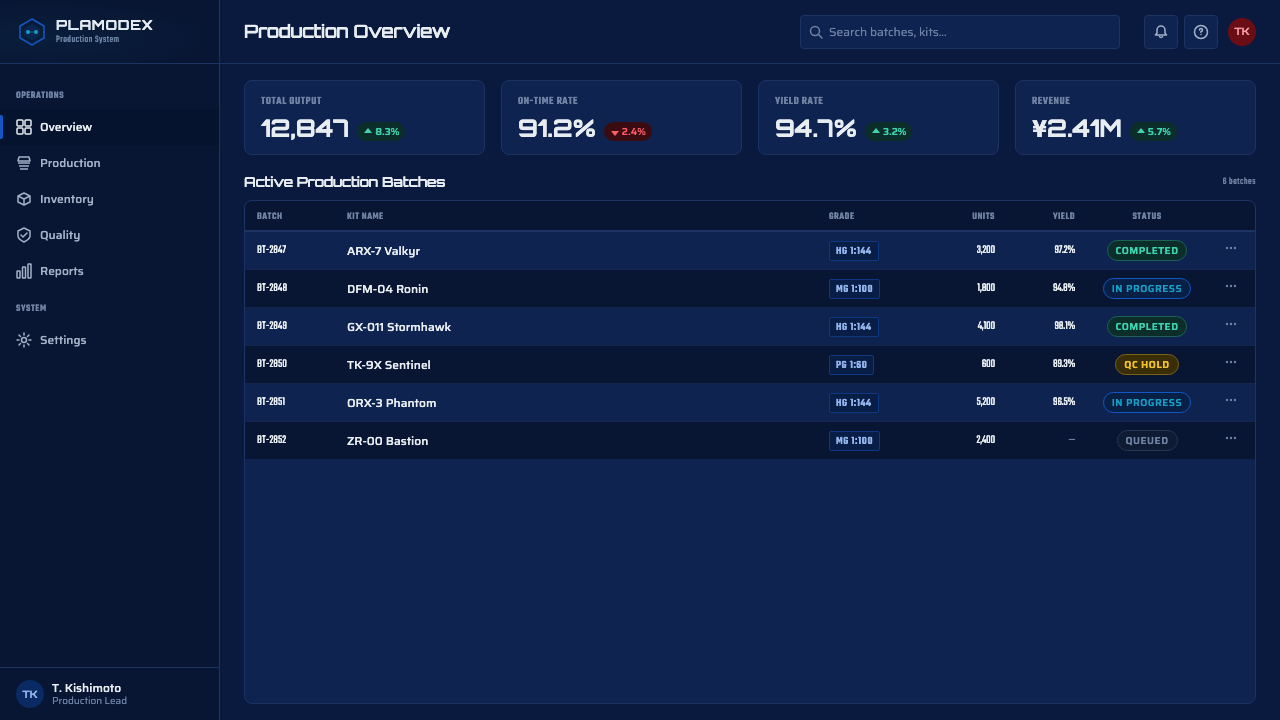Click the PLAMODEX hexagon logo

pos(32,32)
